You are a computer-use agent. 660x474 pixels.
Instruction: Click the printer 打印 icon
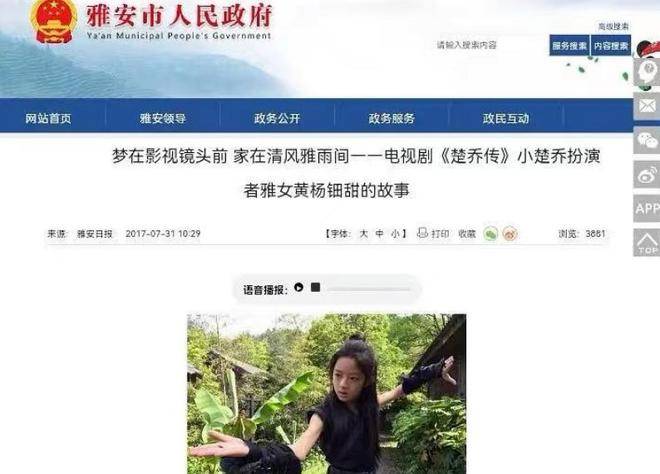click(x=422, y=233)
